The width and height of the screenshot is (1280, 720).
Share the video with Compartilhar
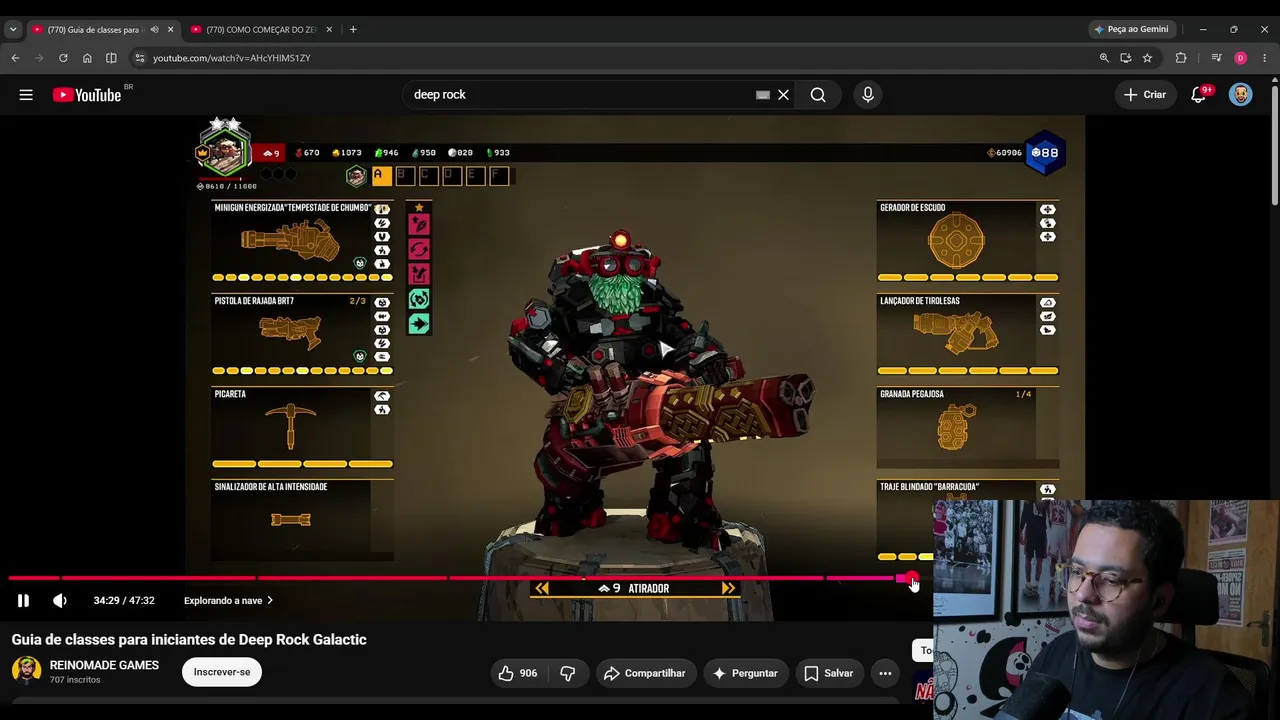(645, 673)
